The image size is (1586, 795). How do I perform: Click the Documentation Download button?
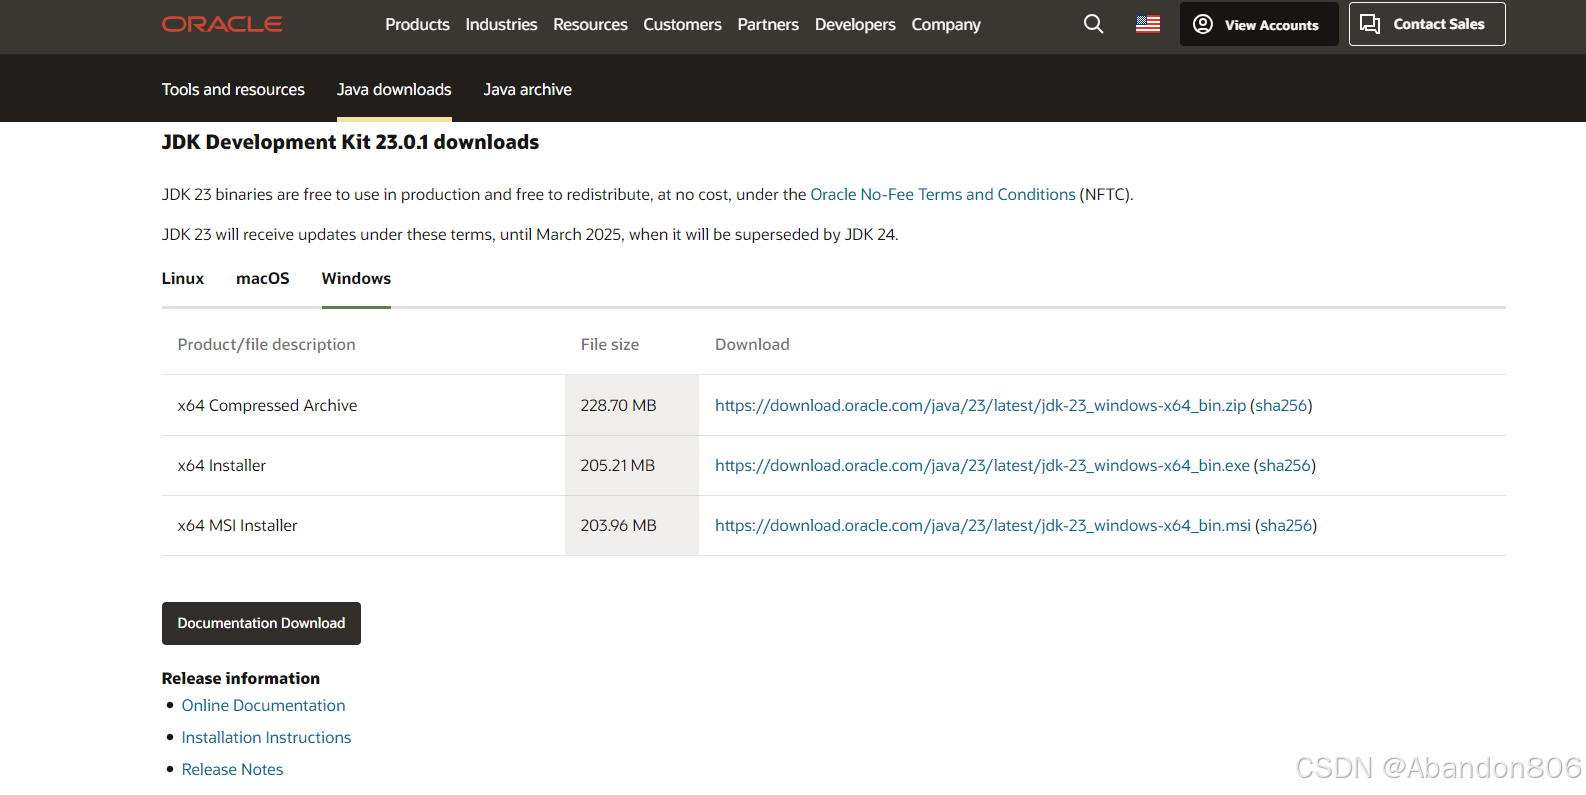click(x=261, y=623)
